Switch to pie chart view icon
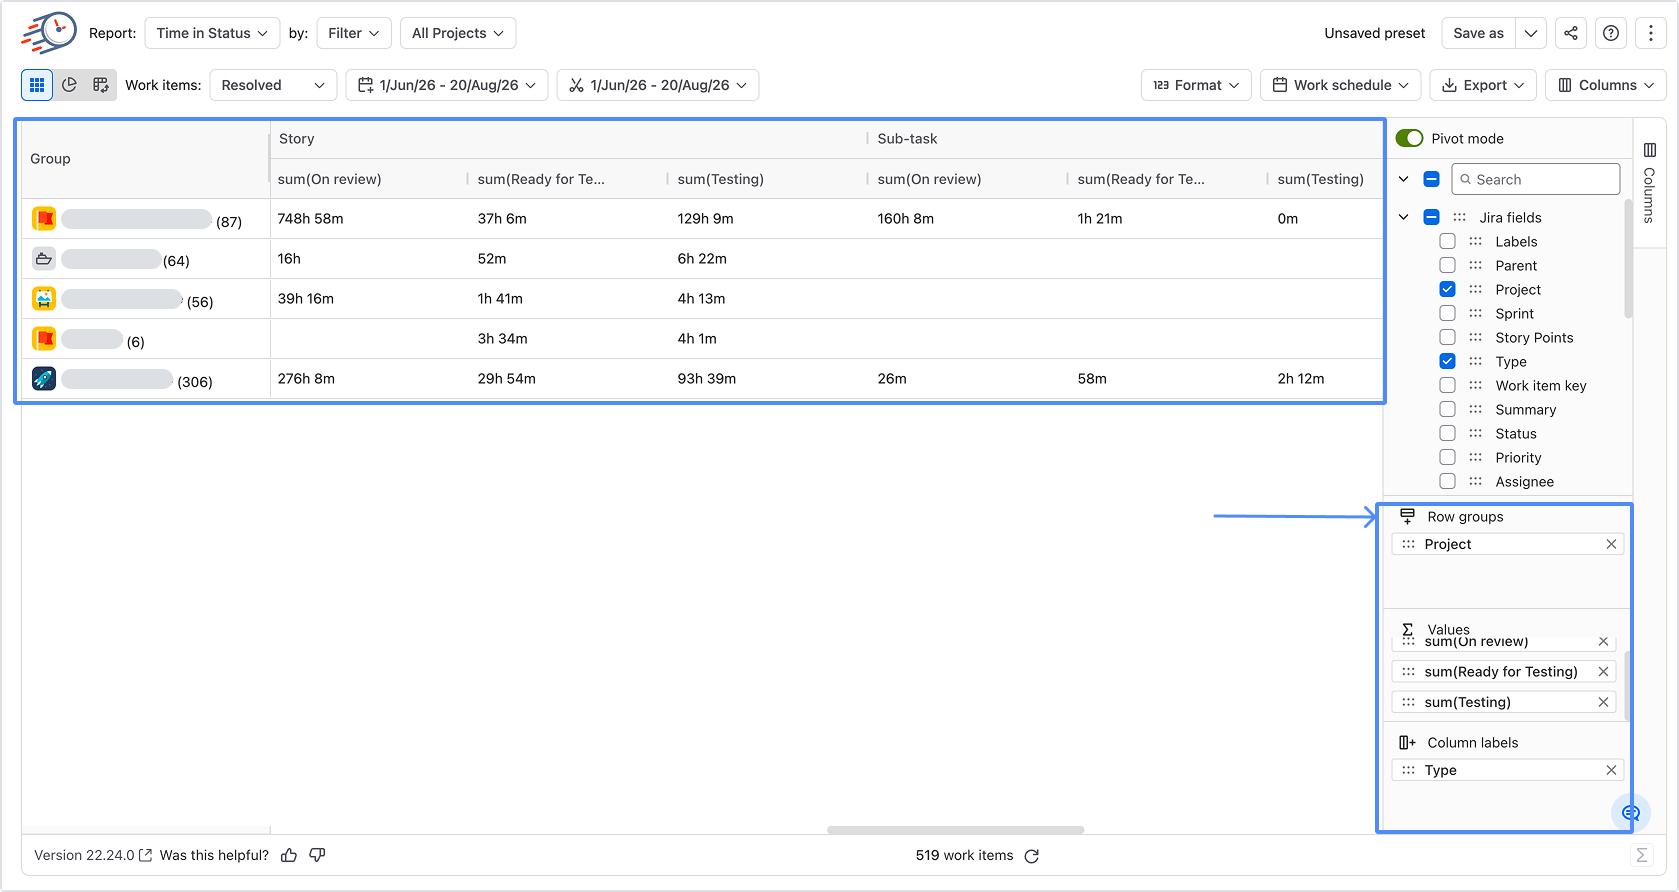Image resolution: width=1679 pixels, height=892 pixels. coord(69,85)
